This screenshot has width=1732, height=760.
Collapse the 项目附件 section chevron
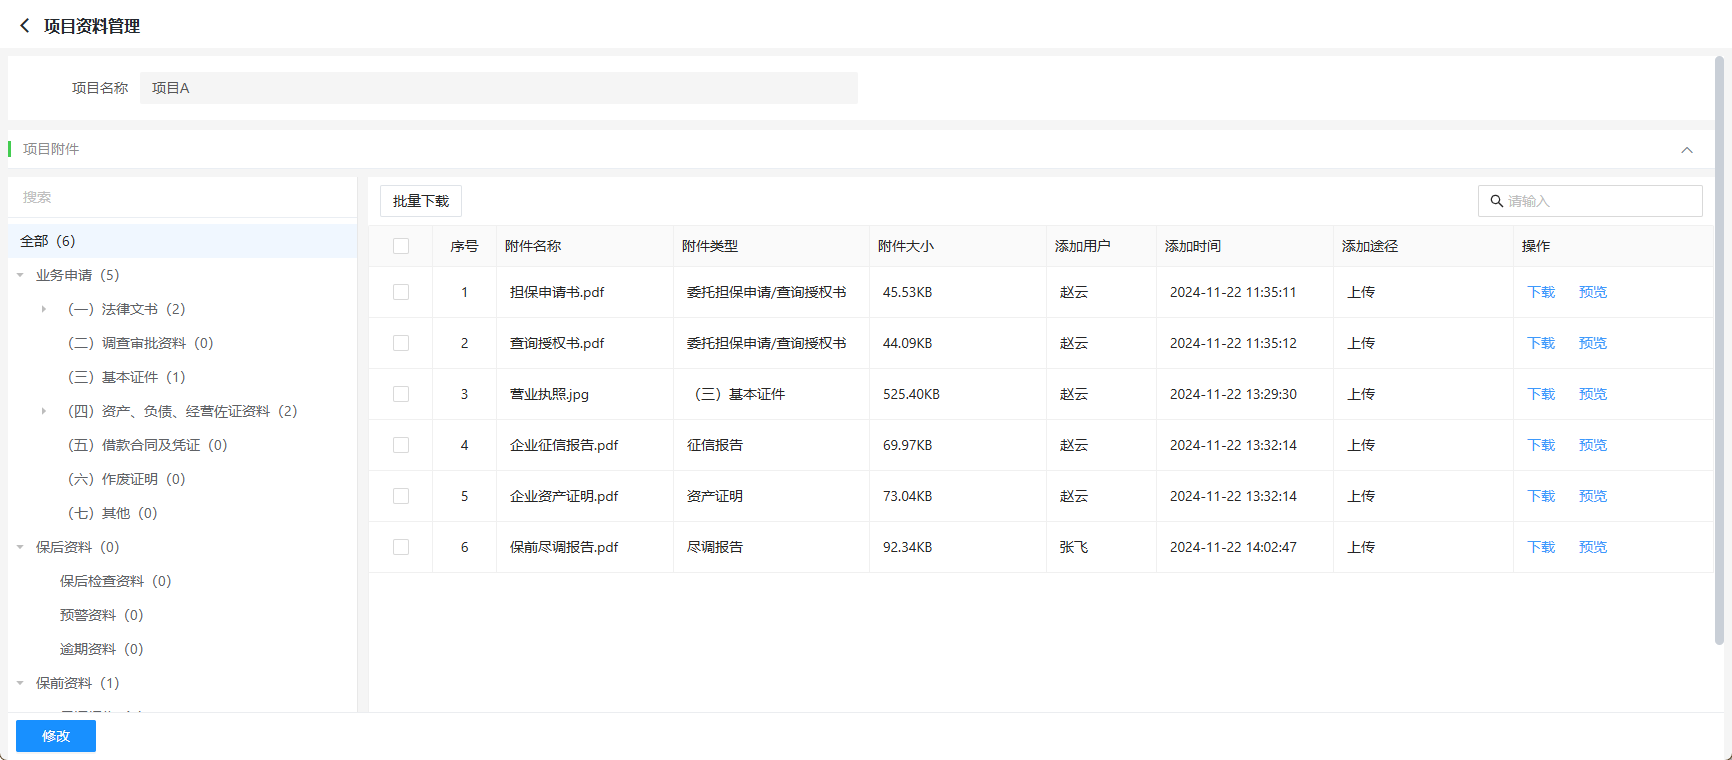tap(1687, 150)
